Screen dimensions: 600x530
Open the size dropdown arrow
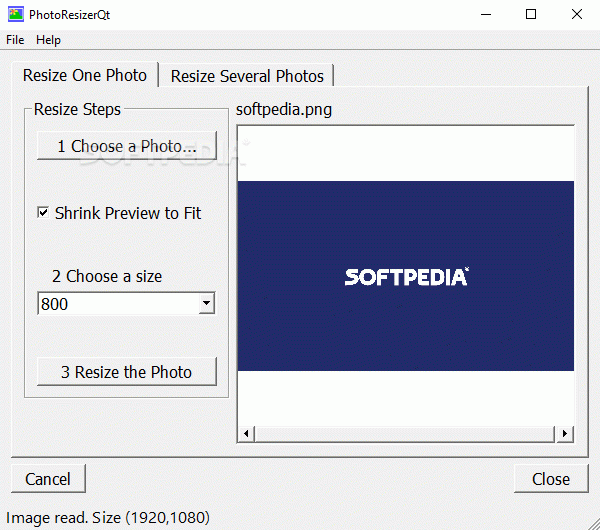click(x=206, y=303)
